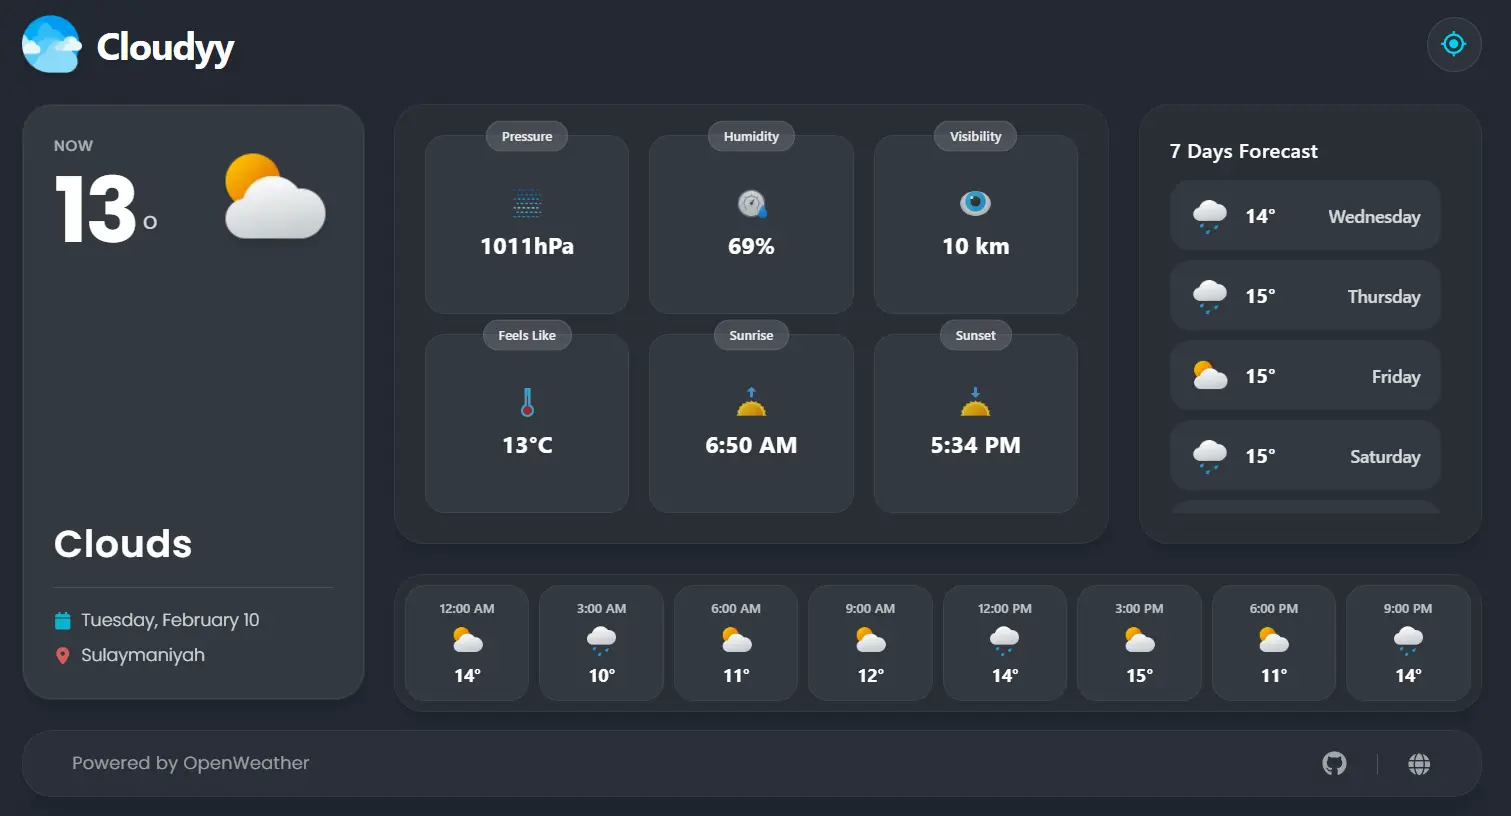Open the GitHub icon link in footer
The image size is (1511, 816).
1334,764
